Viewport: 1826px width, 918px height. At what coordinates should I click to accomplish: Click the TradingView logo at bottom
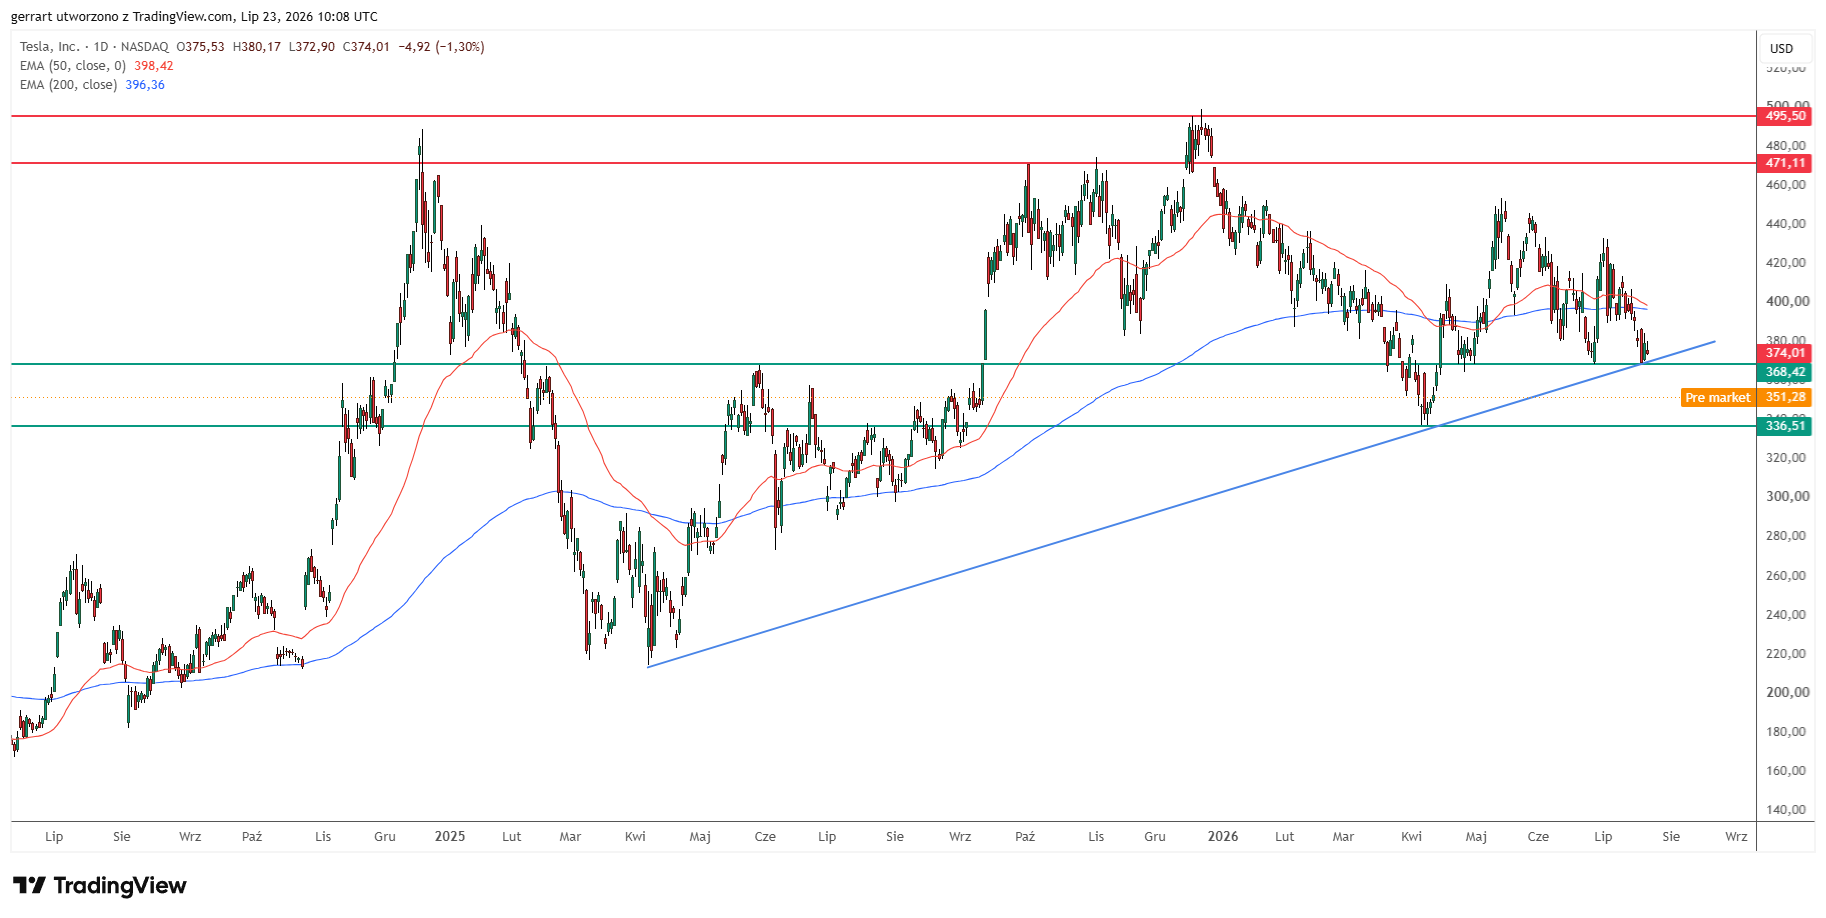(99, 886)
